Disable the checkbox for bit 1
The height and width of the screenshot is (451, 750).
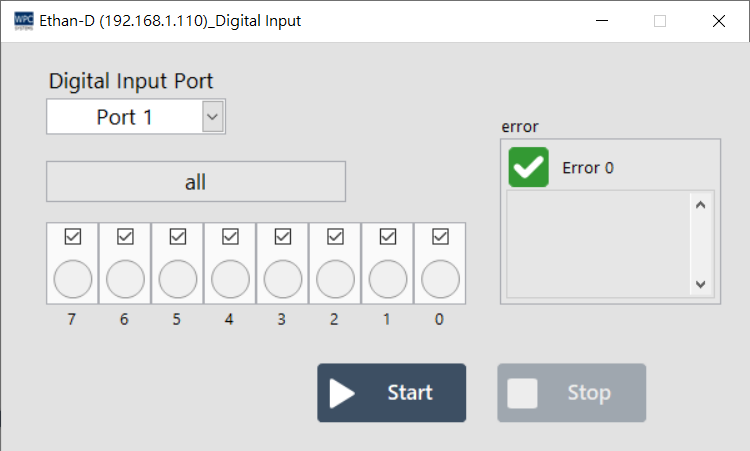388,236
